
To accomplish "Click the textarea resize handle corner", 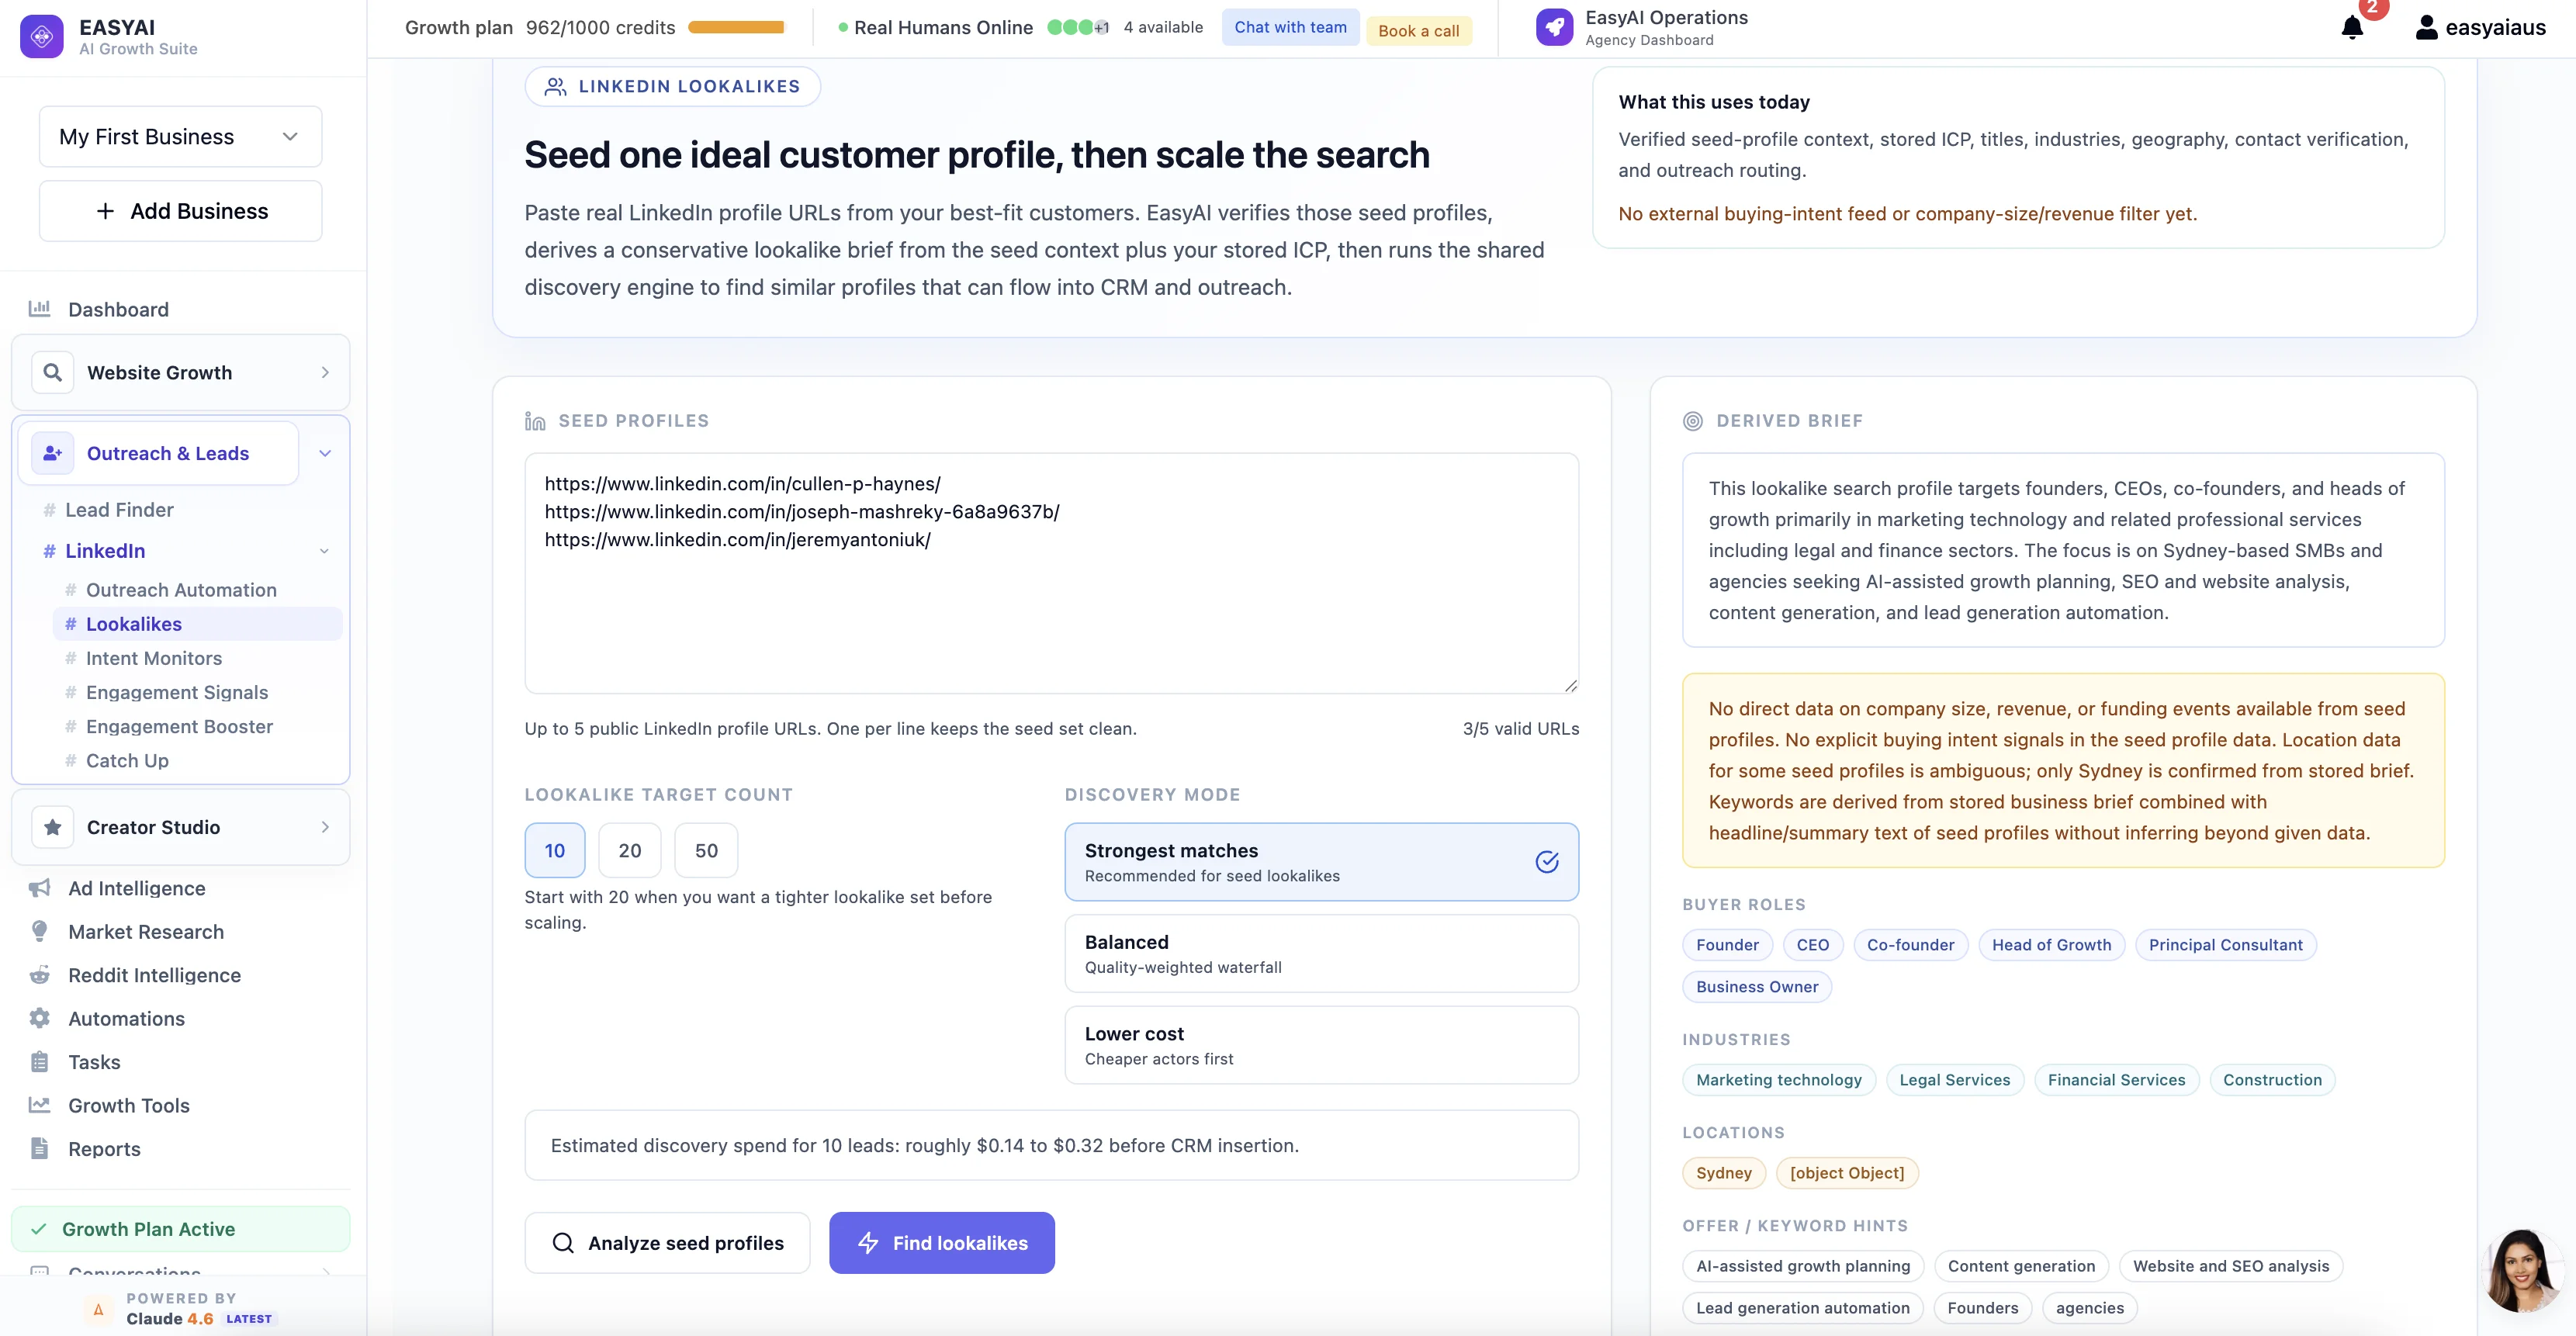I will click(1571, 686).
